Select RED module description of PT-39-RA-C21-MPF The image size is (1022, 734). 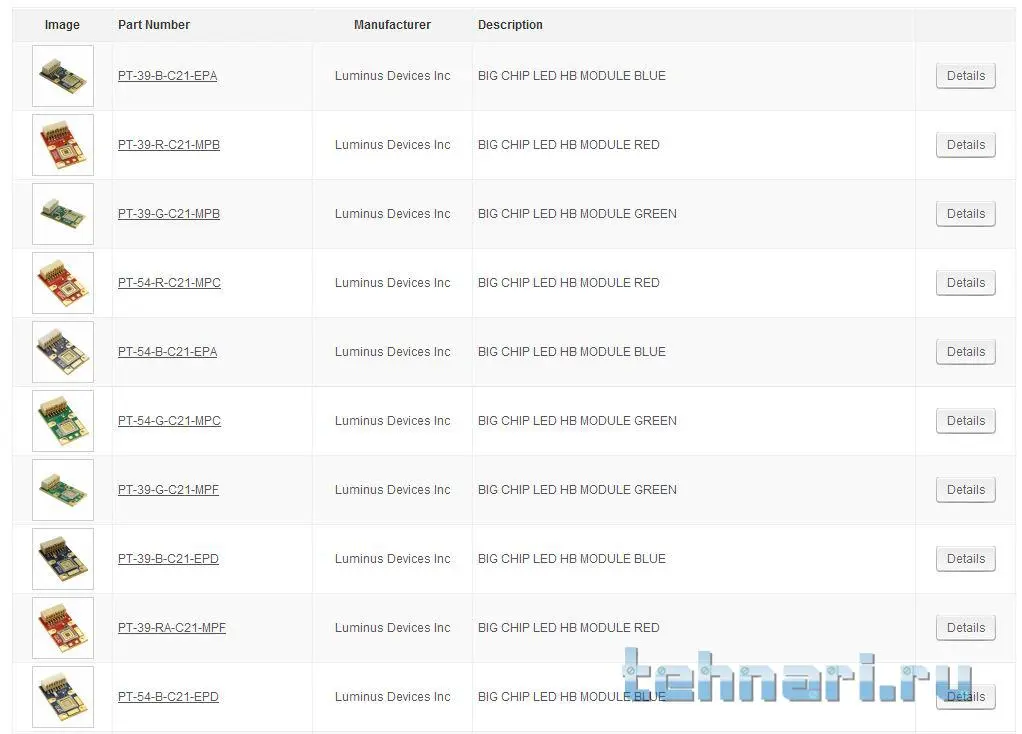(x=568, y=628)
